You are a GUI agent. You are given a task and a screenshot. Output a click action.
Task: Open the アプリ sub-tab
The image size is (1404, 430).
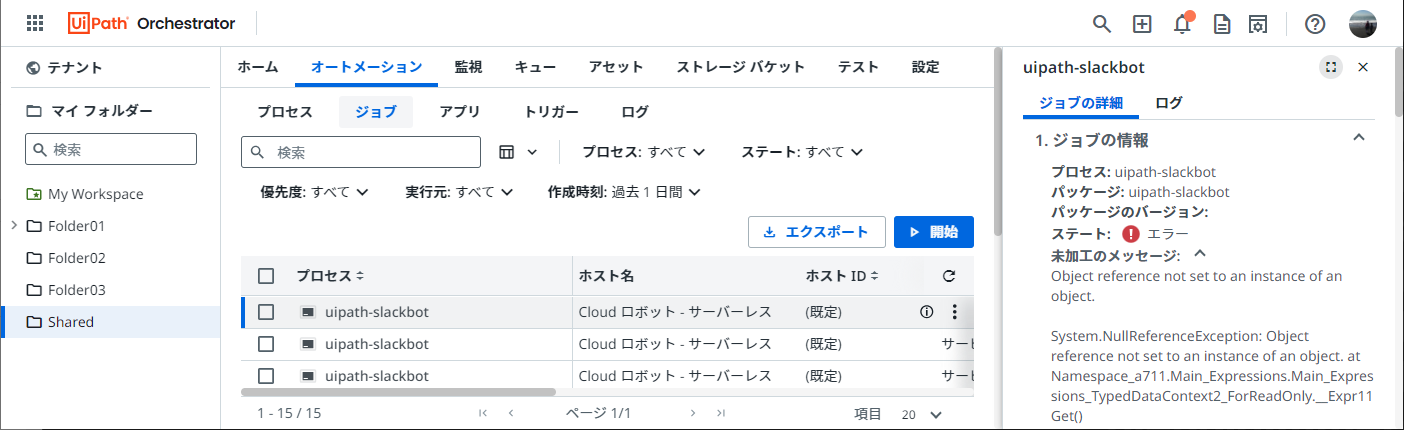[x=460, y=112]
